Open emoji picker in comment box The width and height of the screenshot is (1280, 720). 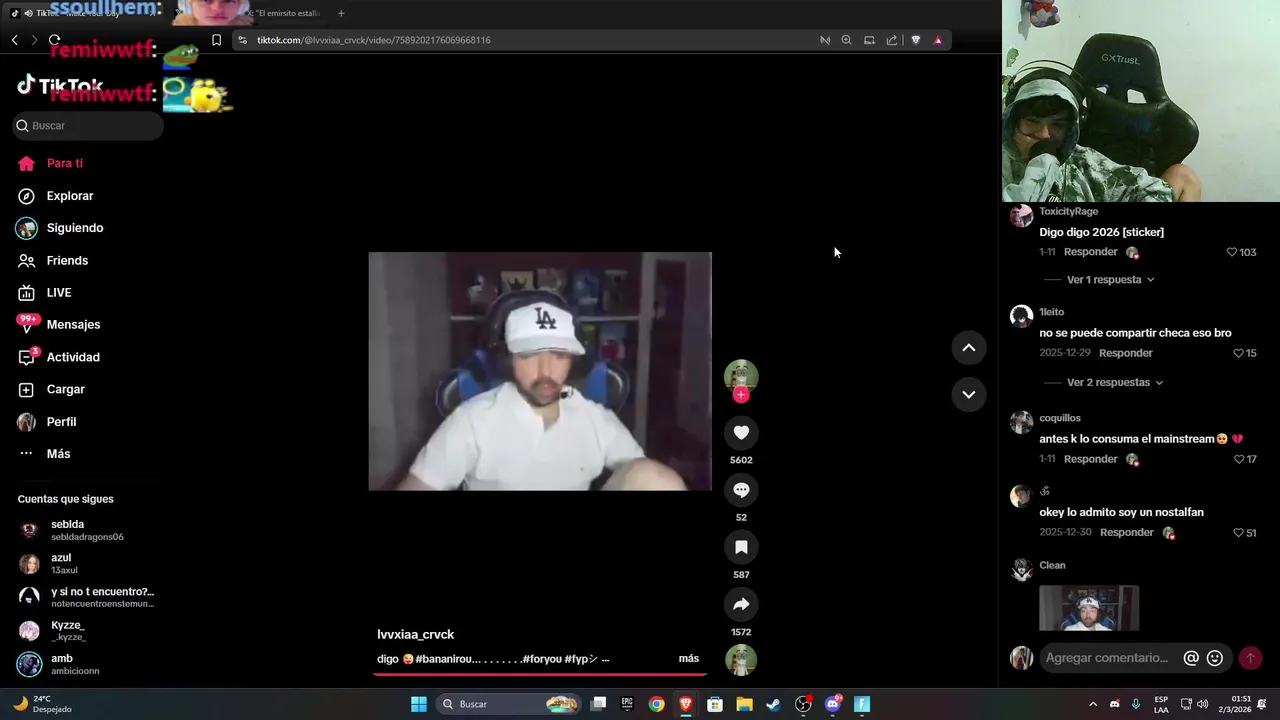[1215, 658]
